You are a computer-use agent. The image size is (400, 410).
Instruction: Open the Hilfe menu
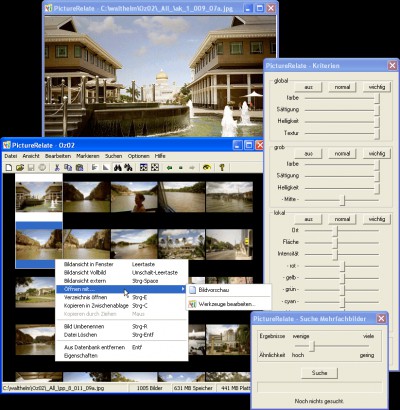pos(160,156)
